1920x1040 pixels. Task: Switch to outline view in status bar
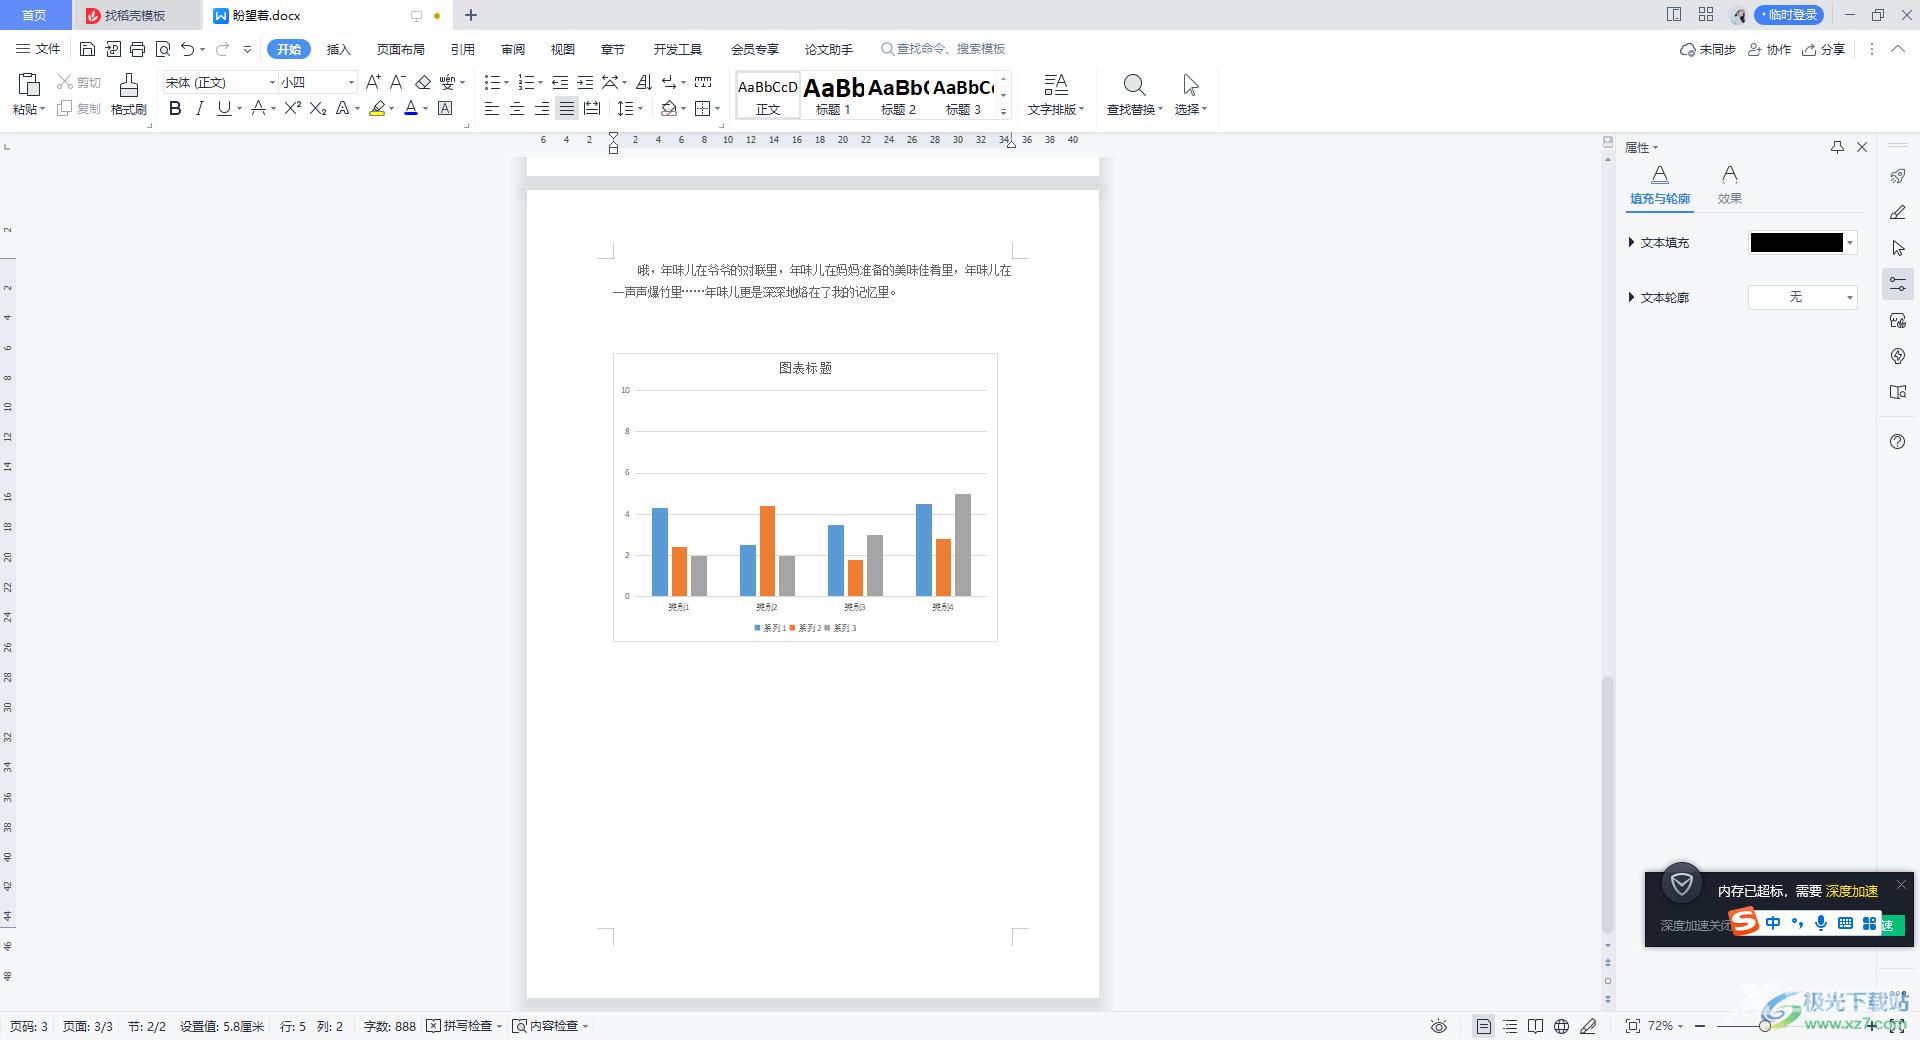1509,1026
